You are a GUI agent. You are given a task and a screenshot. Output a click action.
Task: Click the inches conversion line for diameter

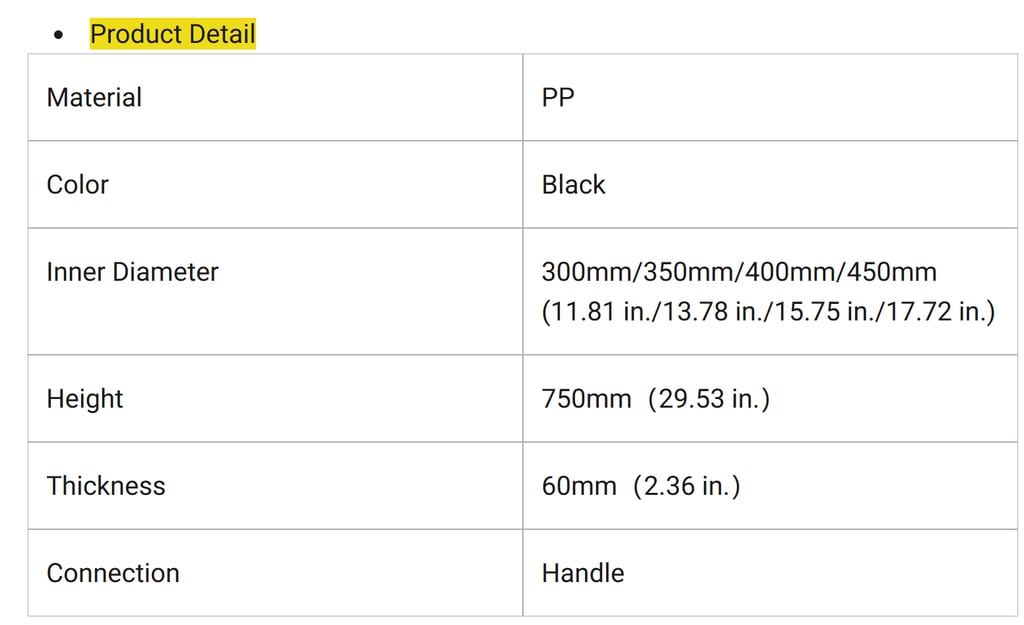click(x=769, y=312)
